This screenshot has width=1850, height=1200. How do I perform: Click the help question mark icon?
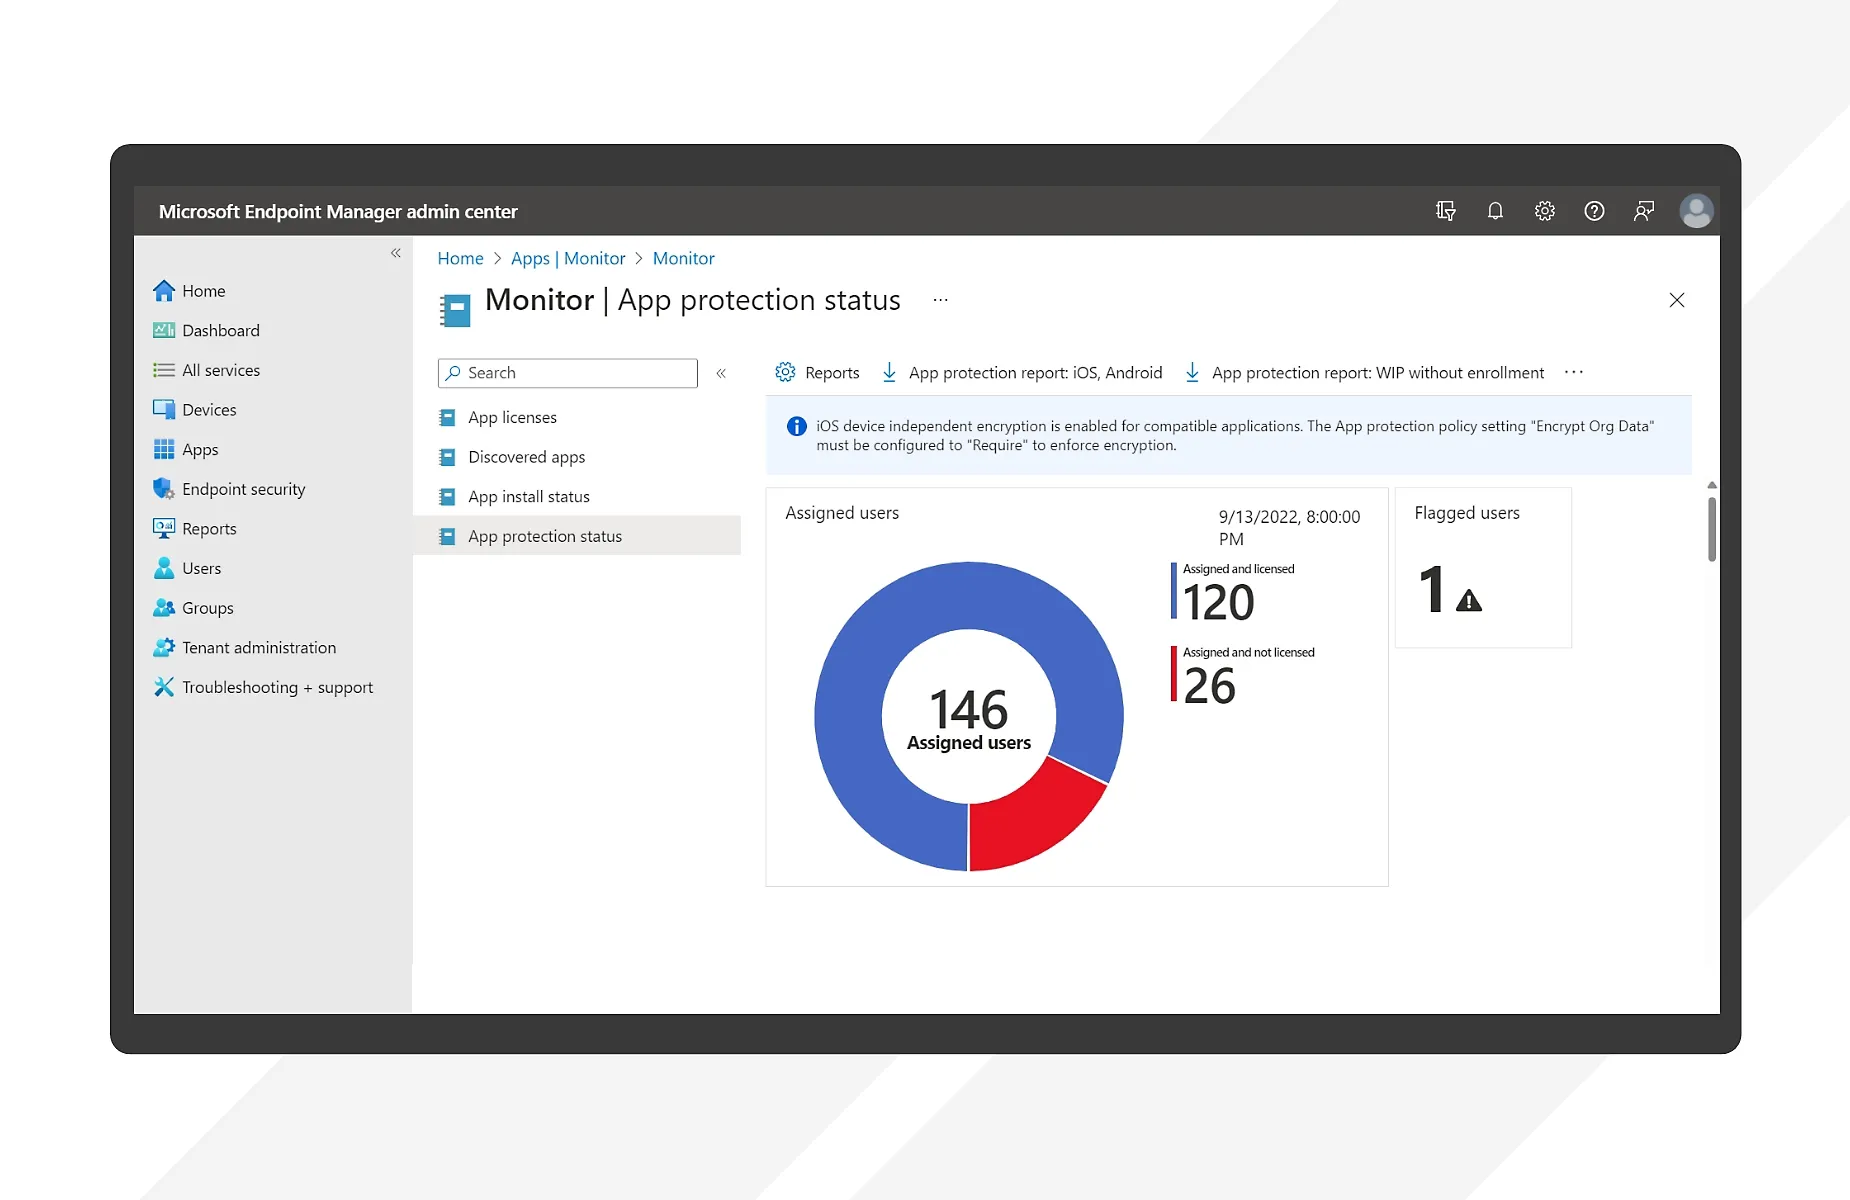[x=1594, y=211]
